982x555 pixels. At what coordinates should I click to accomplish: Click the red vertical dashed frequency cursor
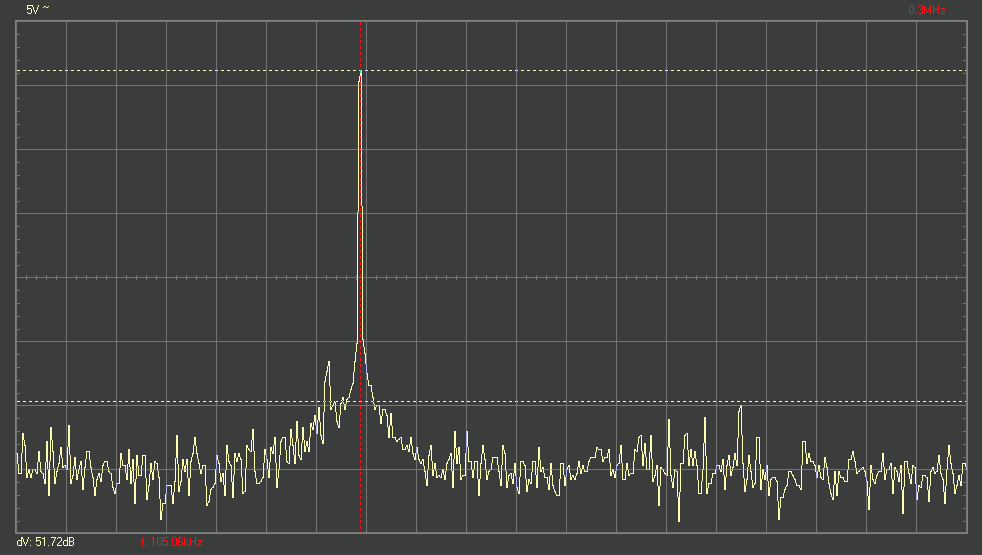[360, 200]
